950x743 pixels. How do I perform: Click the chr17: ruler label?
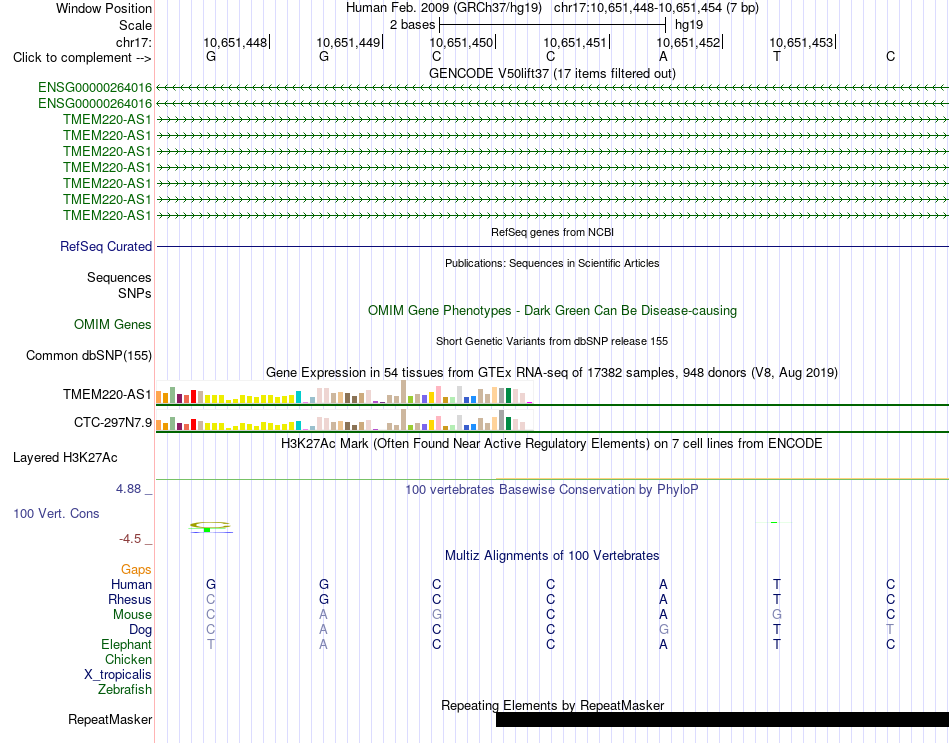(x=133, y=42)
